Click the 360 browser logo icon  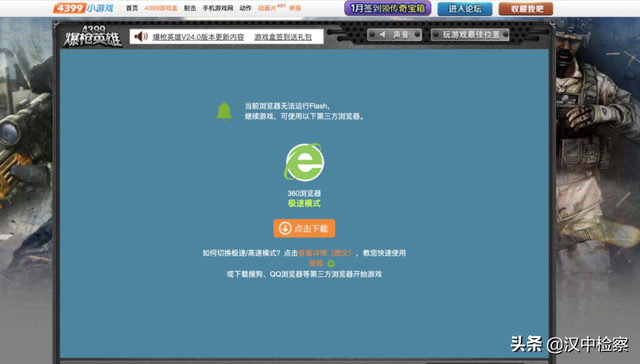click(304, 162)
